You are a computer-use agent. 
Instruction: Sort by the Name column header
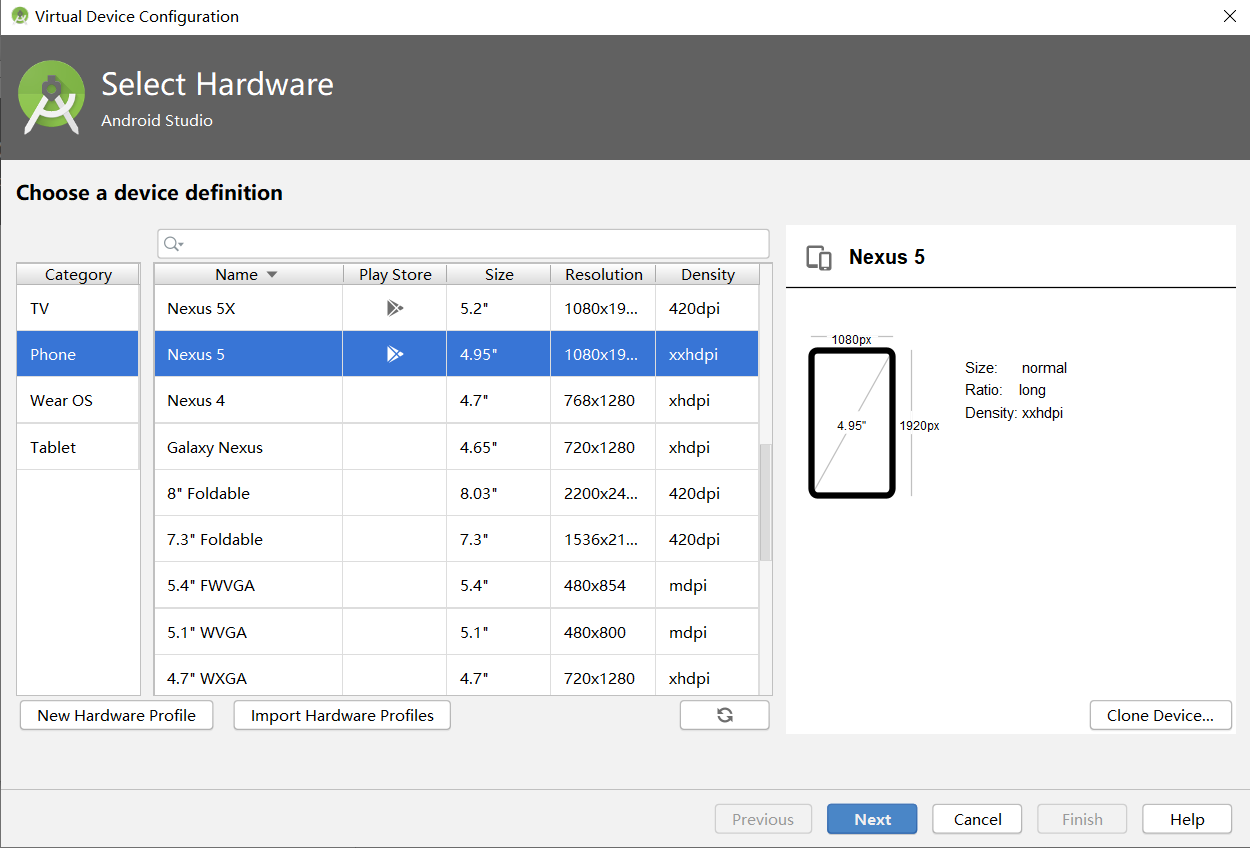click(248, 274)
